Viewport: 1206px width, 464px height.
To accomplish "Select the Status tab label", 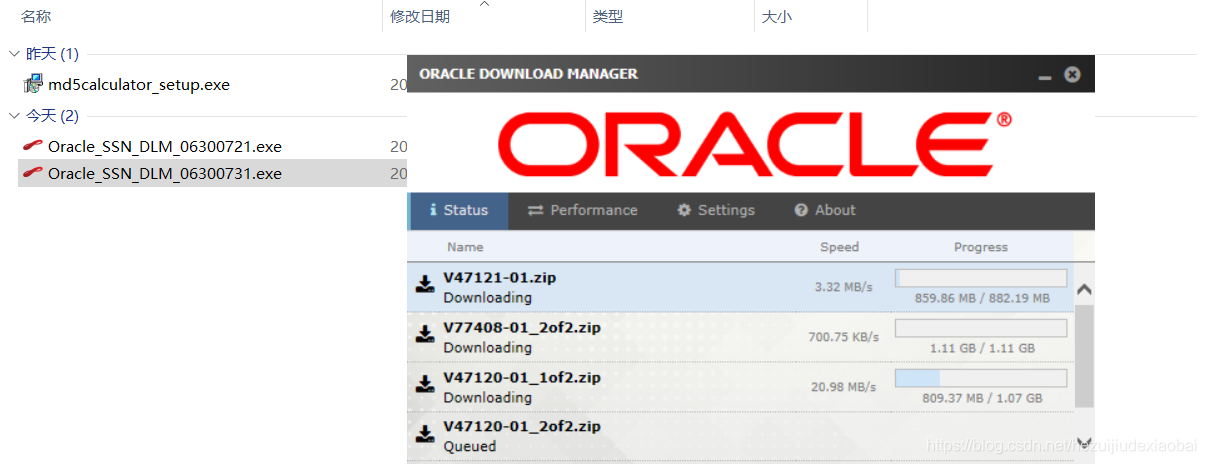I will 466,210.
